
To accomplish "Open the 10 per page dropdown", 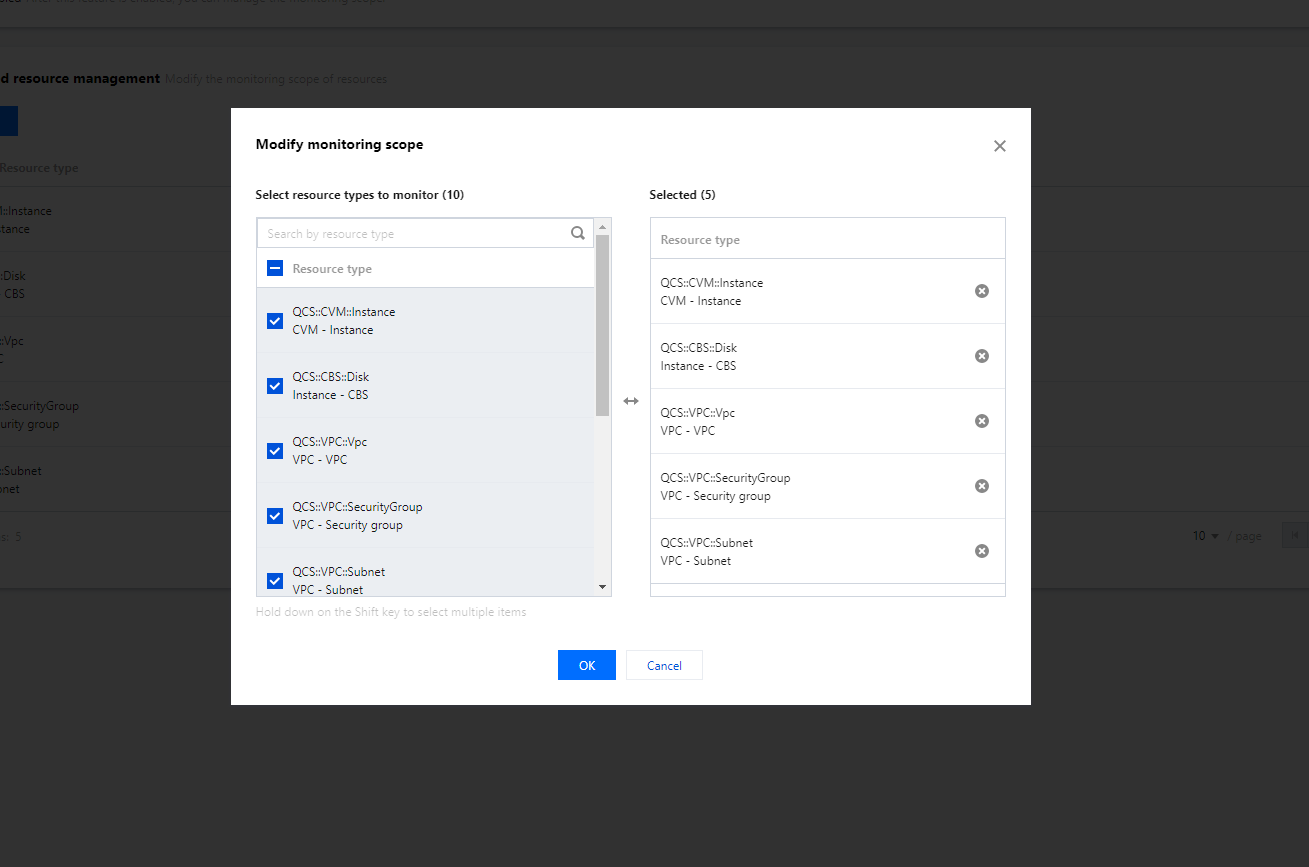I will (1206, 536).
